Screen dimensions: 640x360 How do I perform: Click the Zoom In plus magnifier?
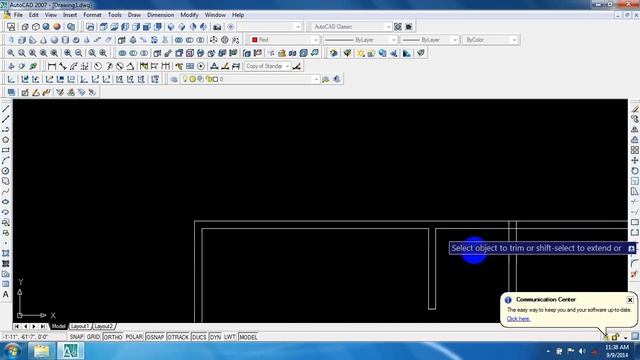pyautogui.click(x=68, y=53)
